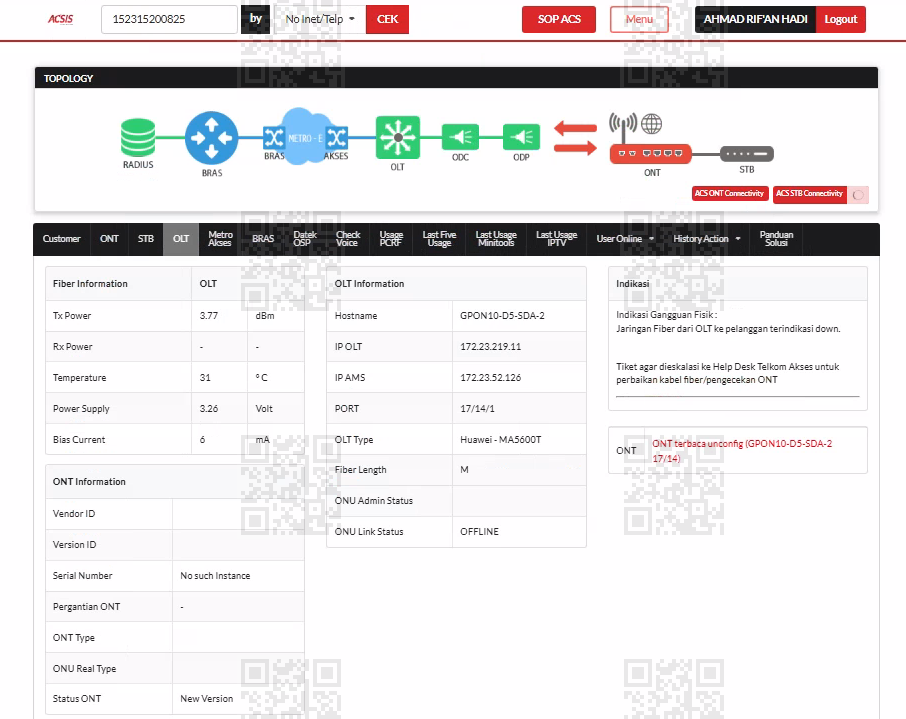Click the globe internet icon above ONT
The image size is (906, 719).
pos(651,124)
